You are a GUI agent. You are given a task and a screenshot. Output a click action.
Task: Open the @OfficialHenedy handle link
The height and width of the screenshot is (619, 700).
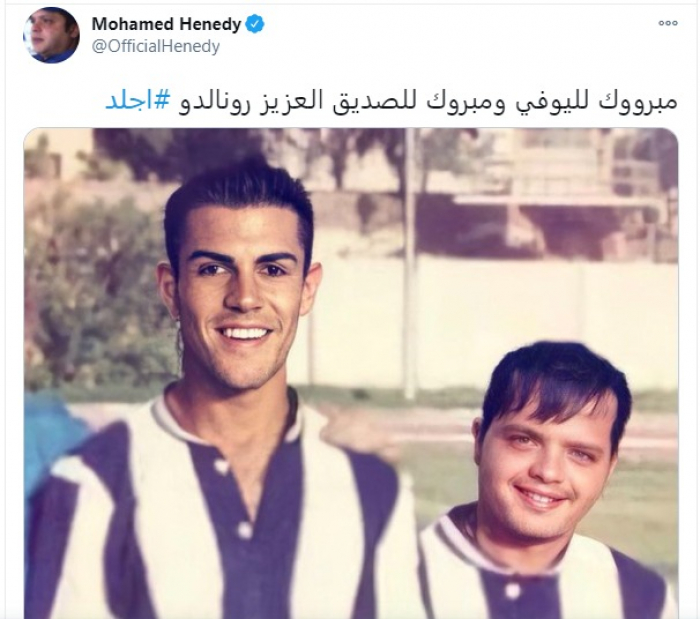pos(156,46)
